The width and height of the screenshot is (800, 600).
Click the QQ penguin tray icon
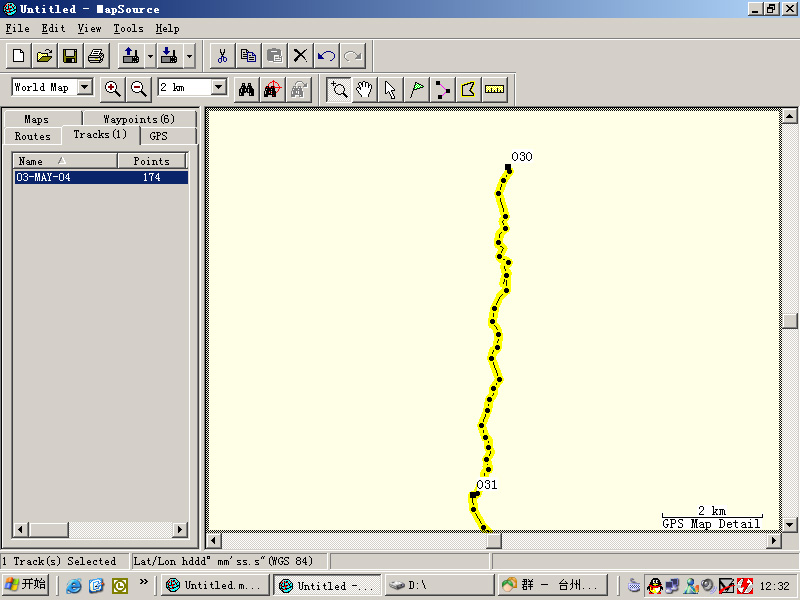(654, 585)
